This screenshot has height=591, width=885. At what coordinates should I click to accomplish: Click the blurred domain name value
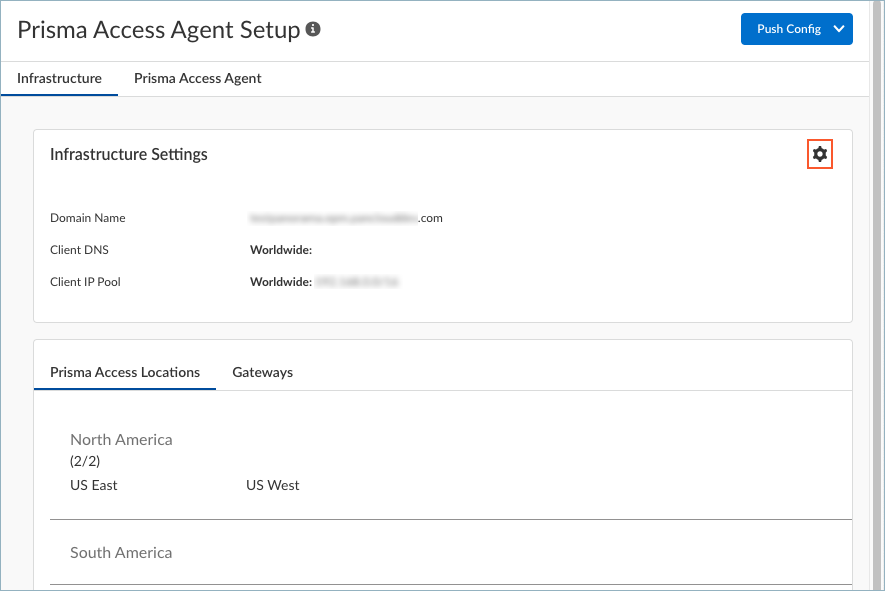pos(345,218)
